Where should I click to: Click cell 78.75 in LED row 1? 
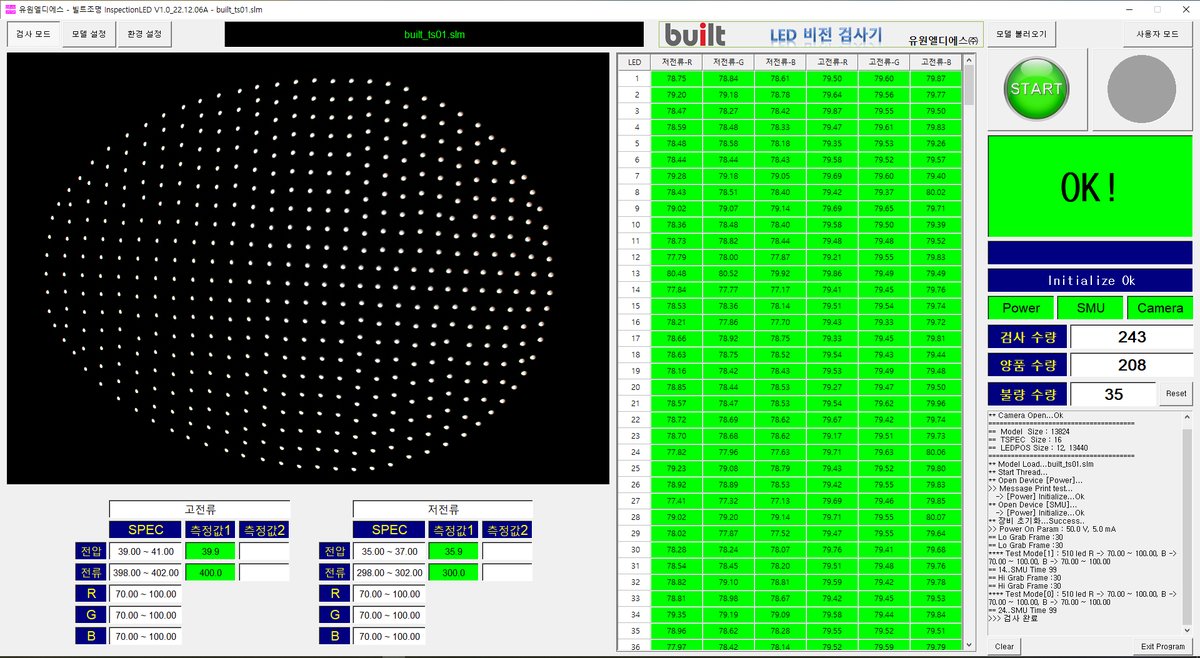pyautogui.click(x=676, y=78)
